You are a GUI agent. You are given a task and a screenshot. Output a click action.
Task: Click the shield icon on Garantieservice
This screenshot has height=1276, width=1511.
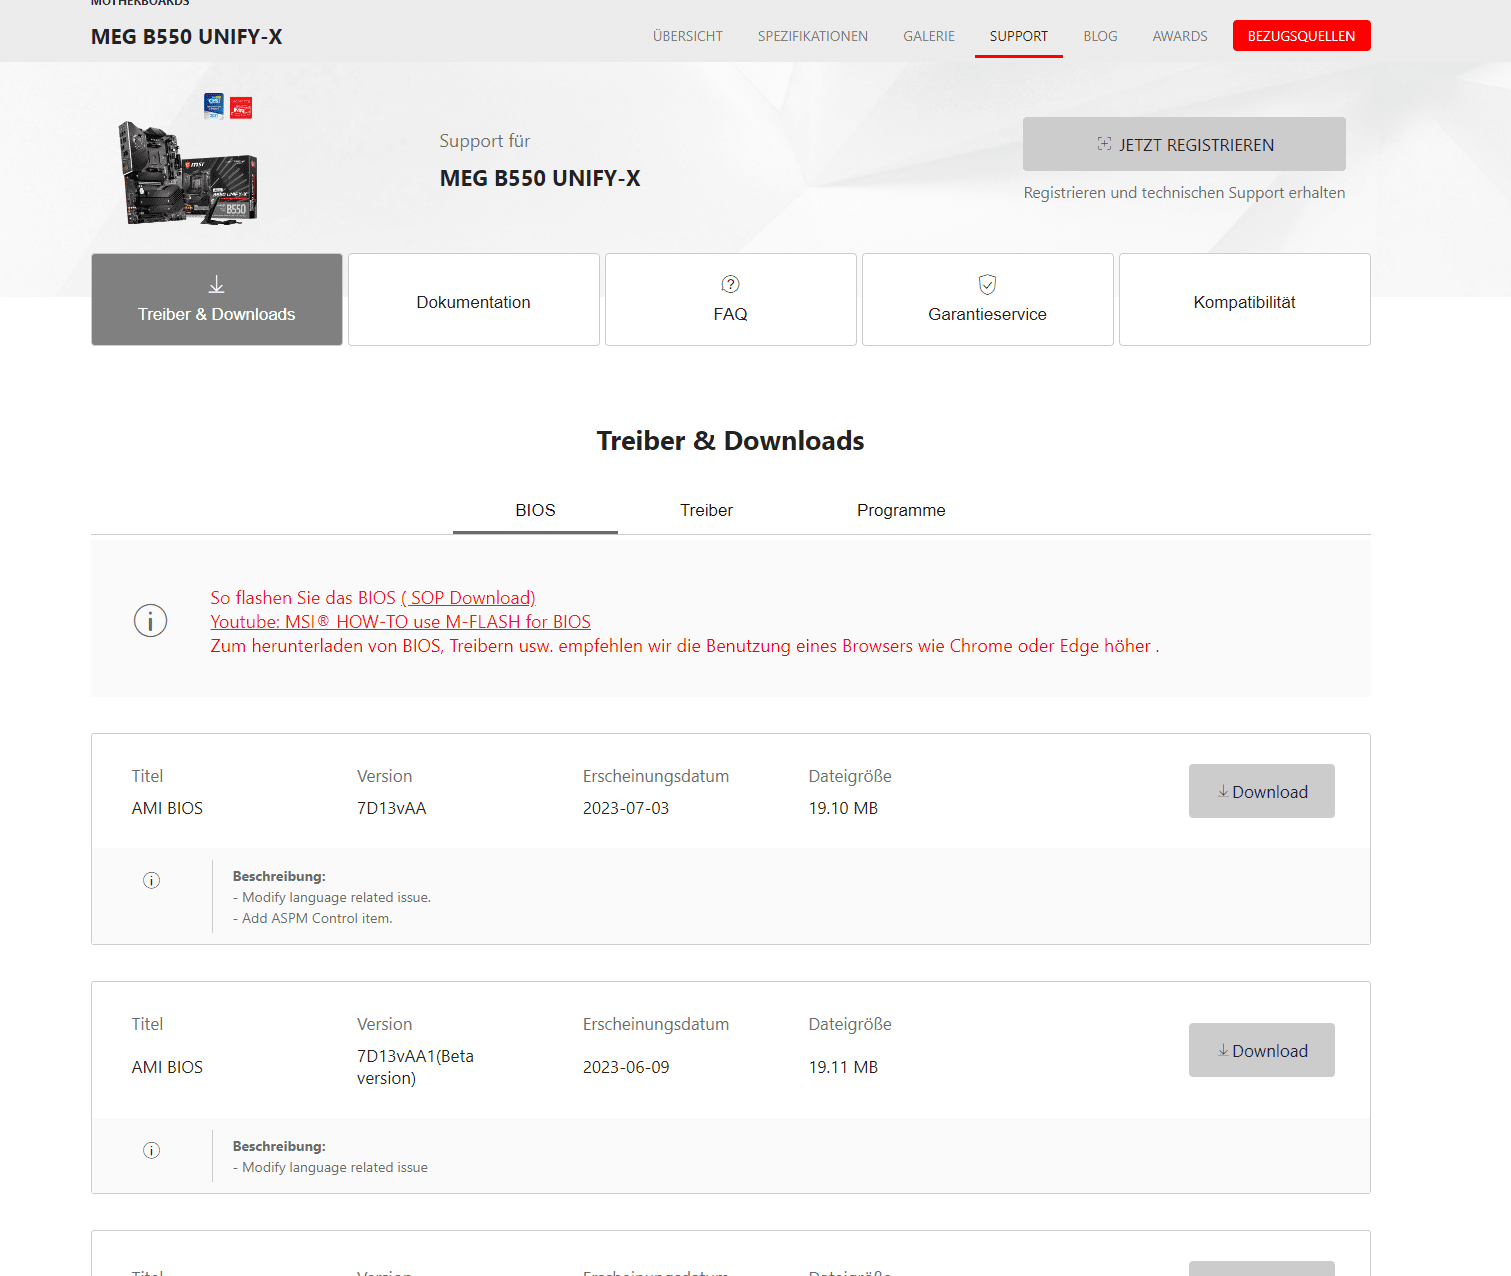pyautogui.click(x=988, y=284)
